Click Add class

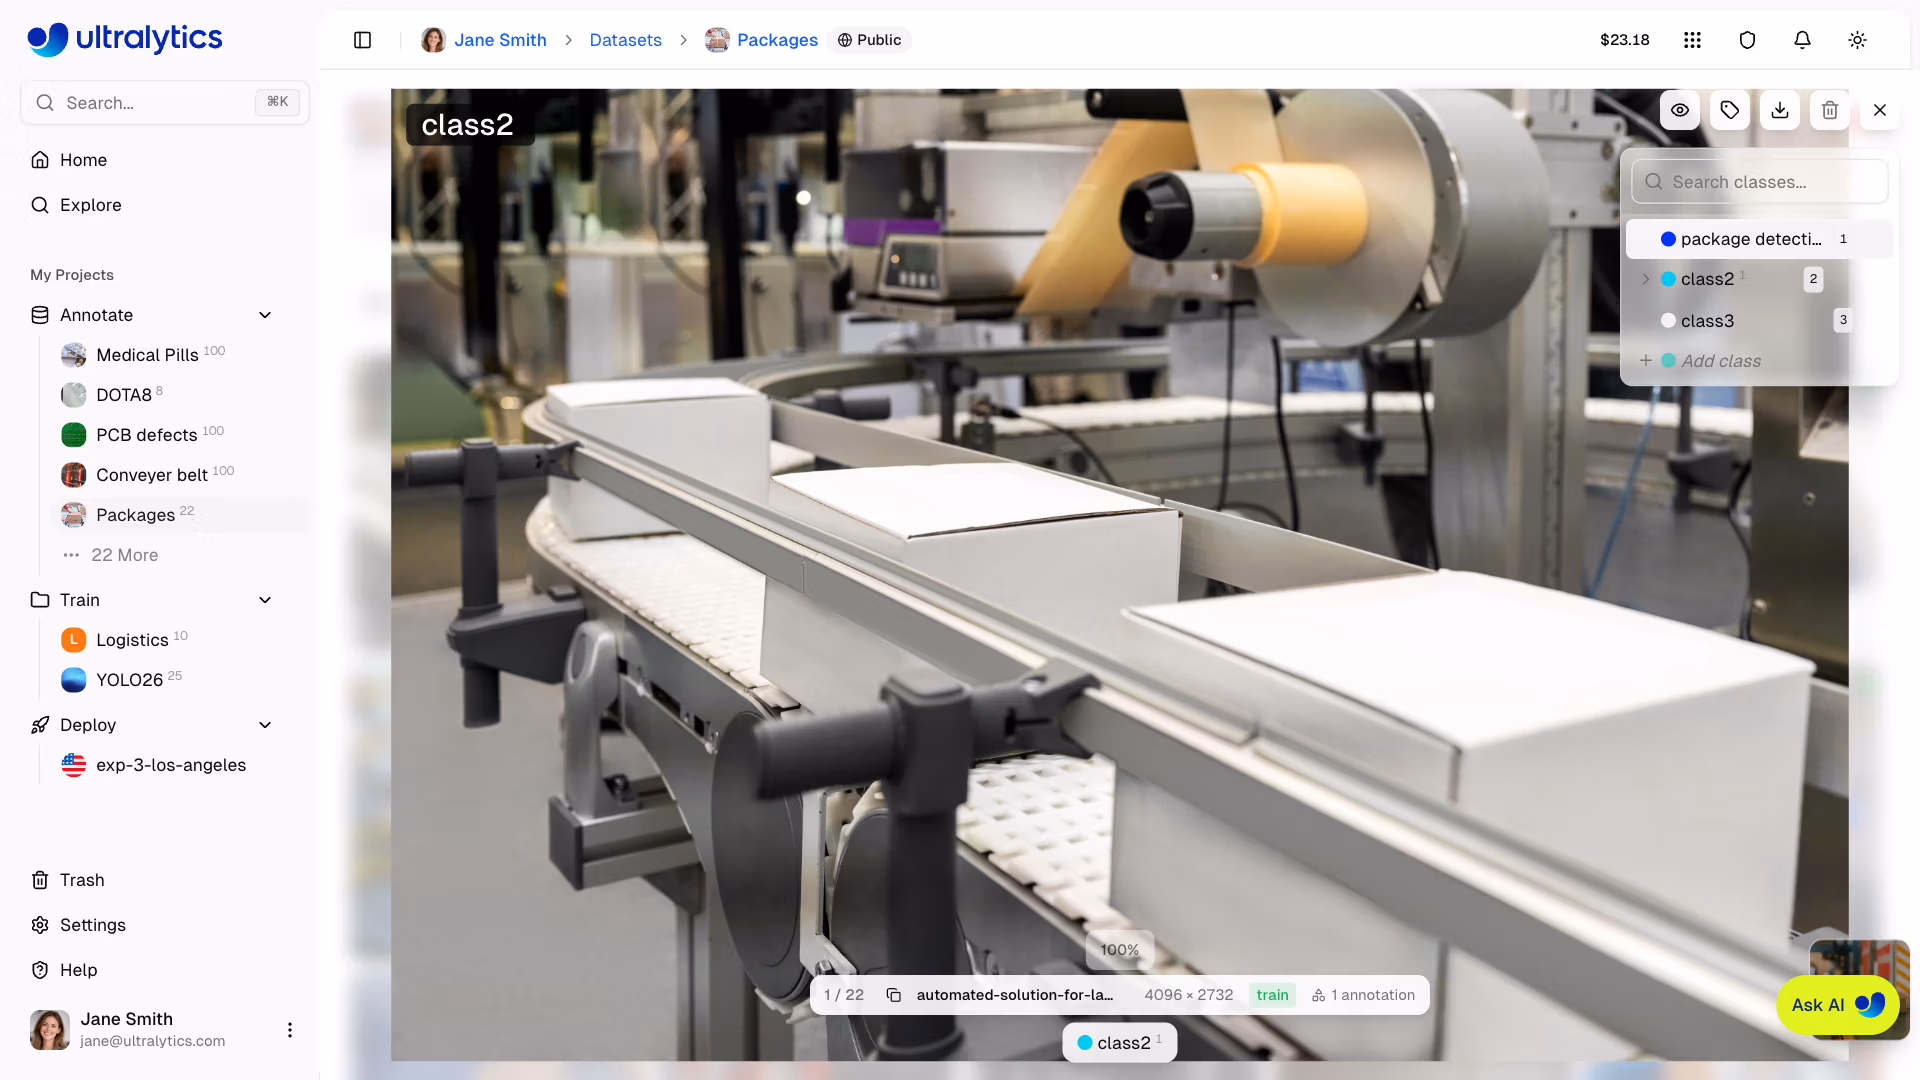point(1720,361)
